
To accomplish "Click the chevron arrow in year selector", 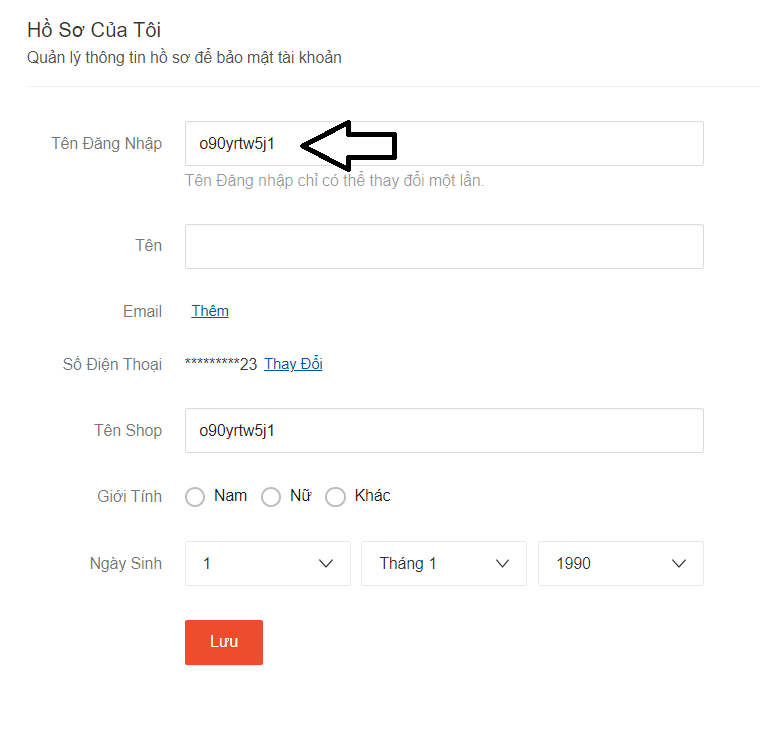I will (680, 563).
